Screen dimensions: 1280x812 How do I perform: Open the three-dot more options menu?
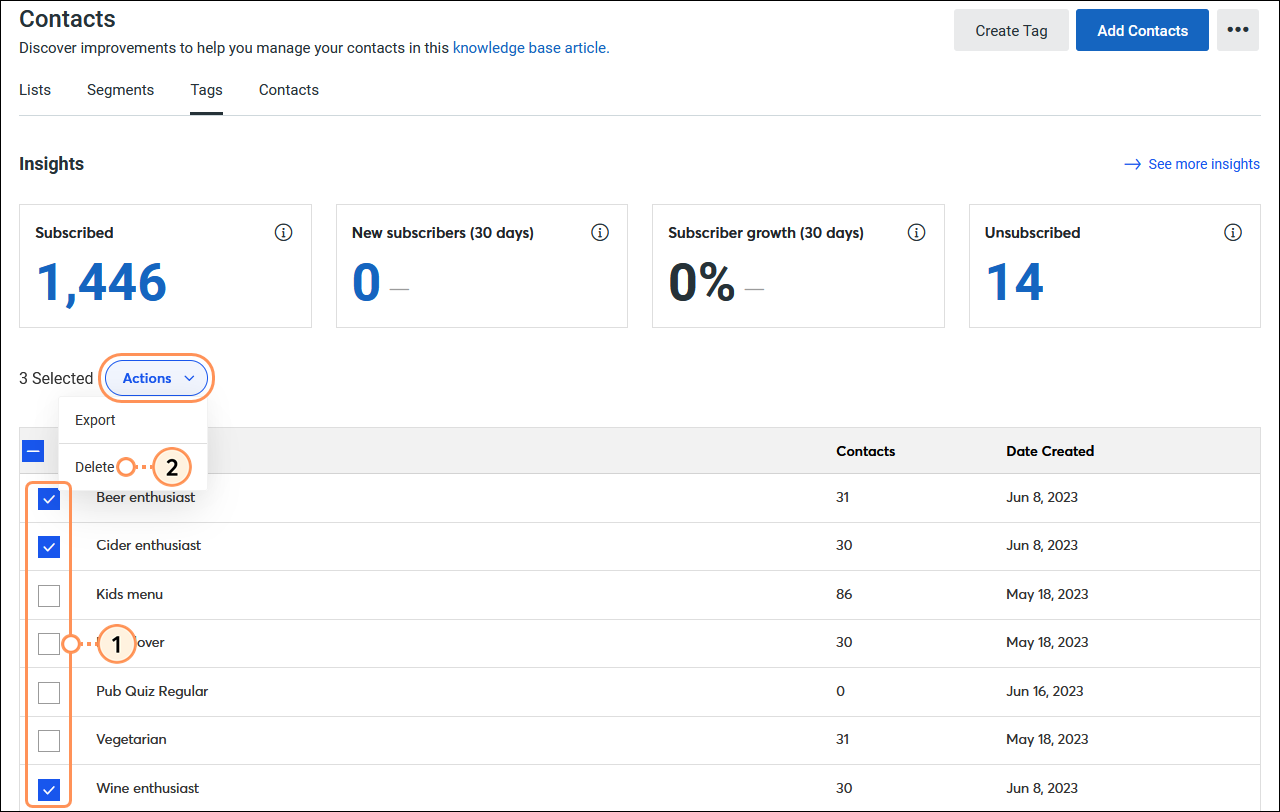click(x=1238, y=30)
